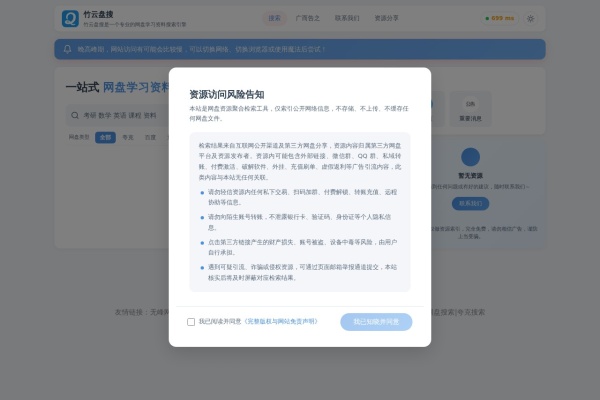This screenshot has width=600, height=400.
Task: Open the 联系我们 nav item
Action: 347,18
